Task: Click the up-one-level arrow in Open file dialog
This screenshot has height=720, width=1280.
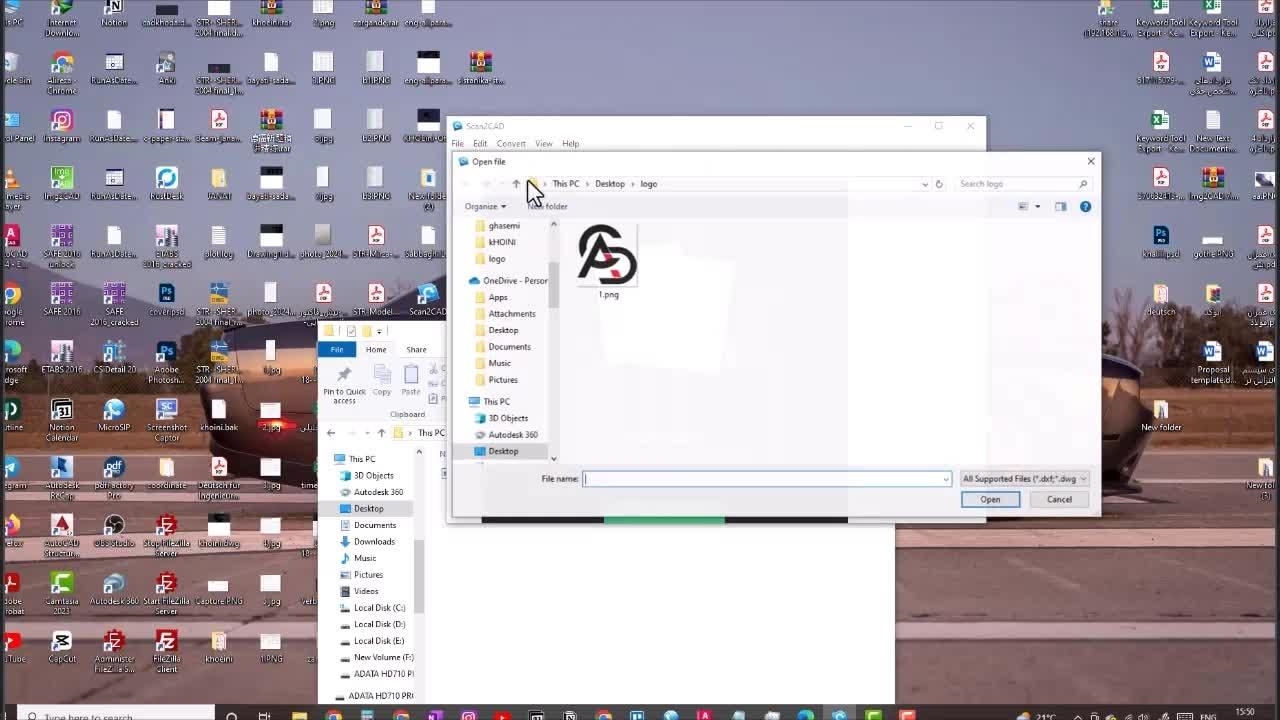Action: [516, 184]
